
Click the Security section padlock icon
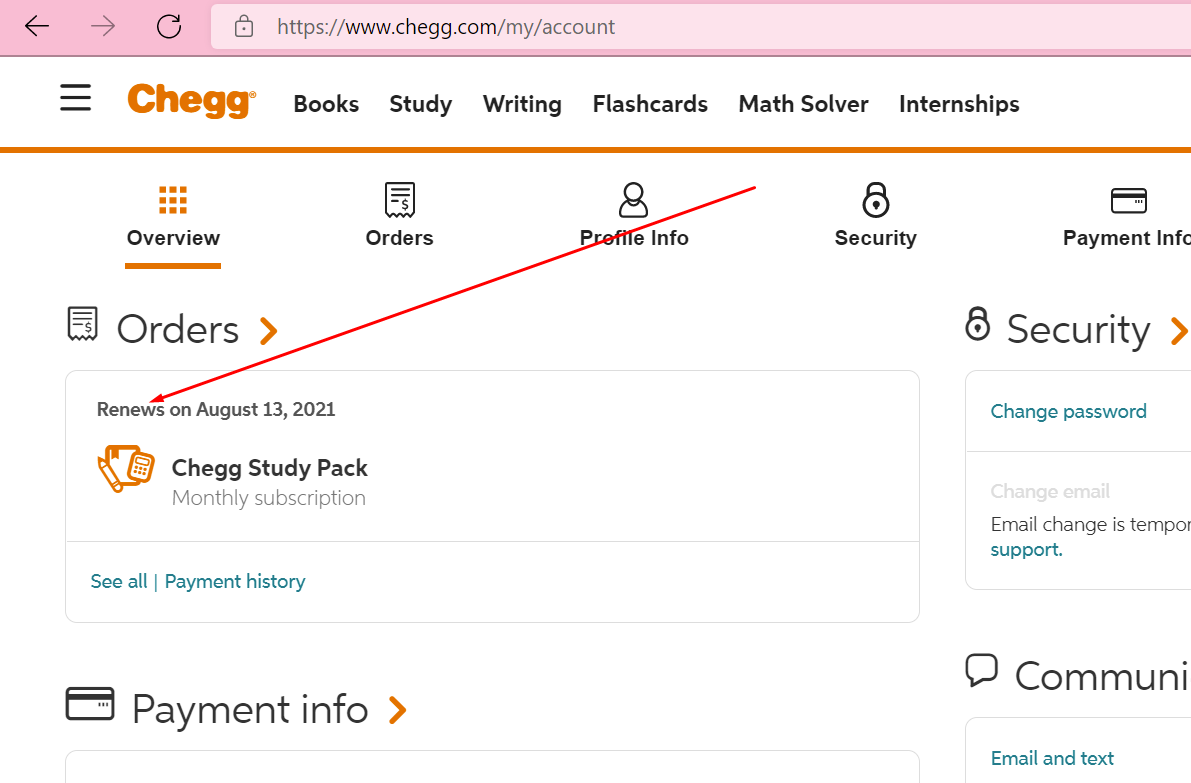coord(978,324)
